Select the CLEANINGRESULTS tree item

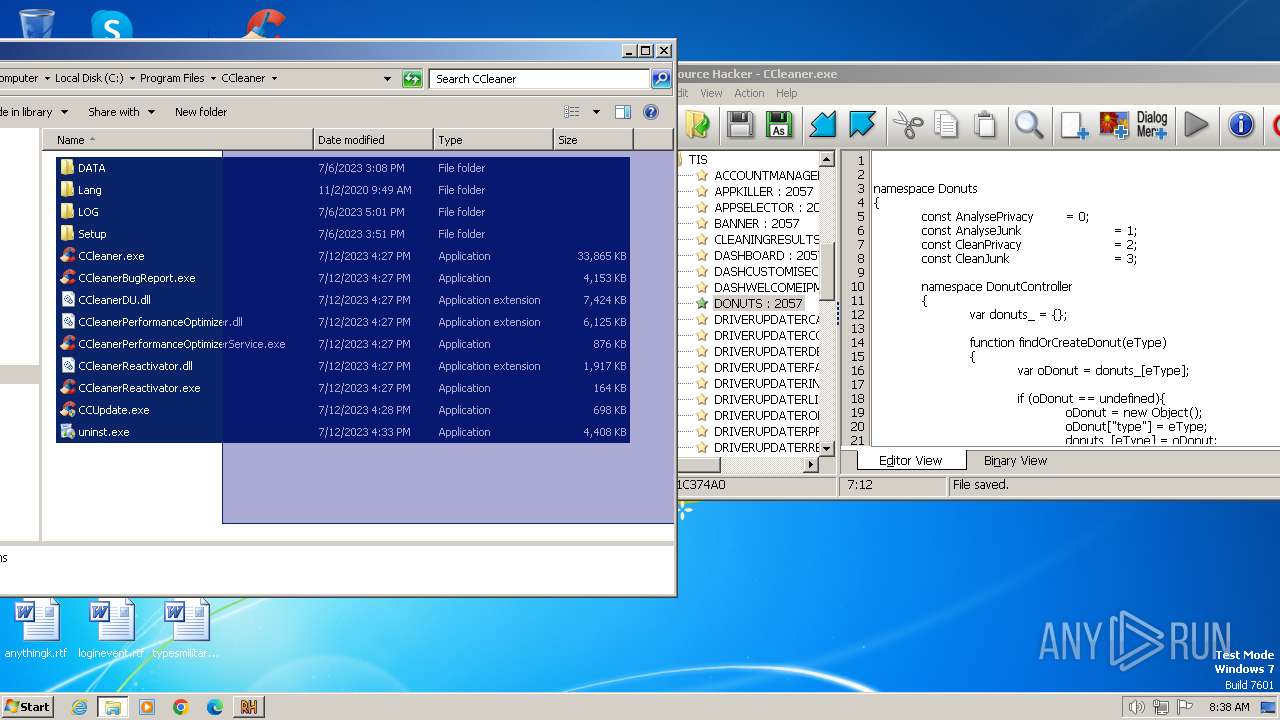(x=765, y=239)
